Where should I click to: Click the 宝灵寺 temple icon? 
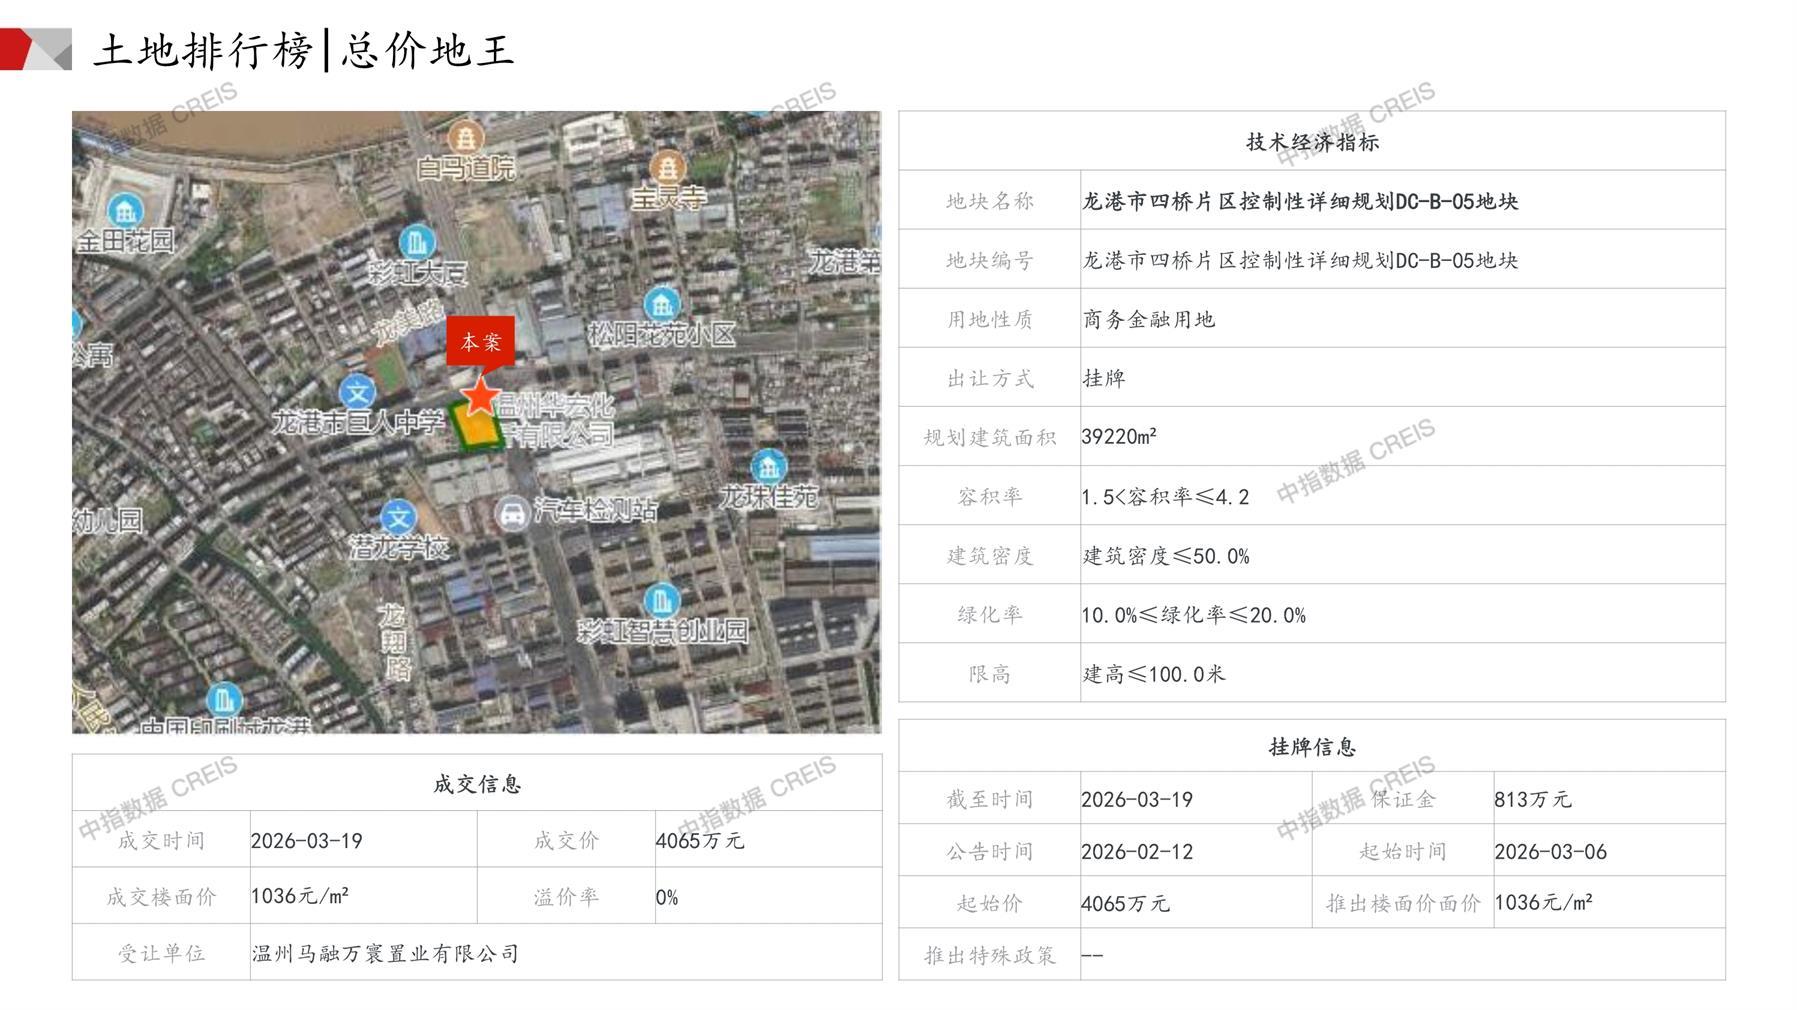pyautogui.click(x=667, y=168)
